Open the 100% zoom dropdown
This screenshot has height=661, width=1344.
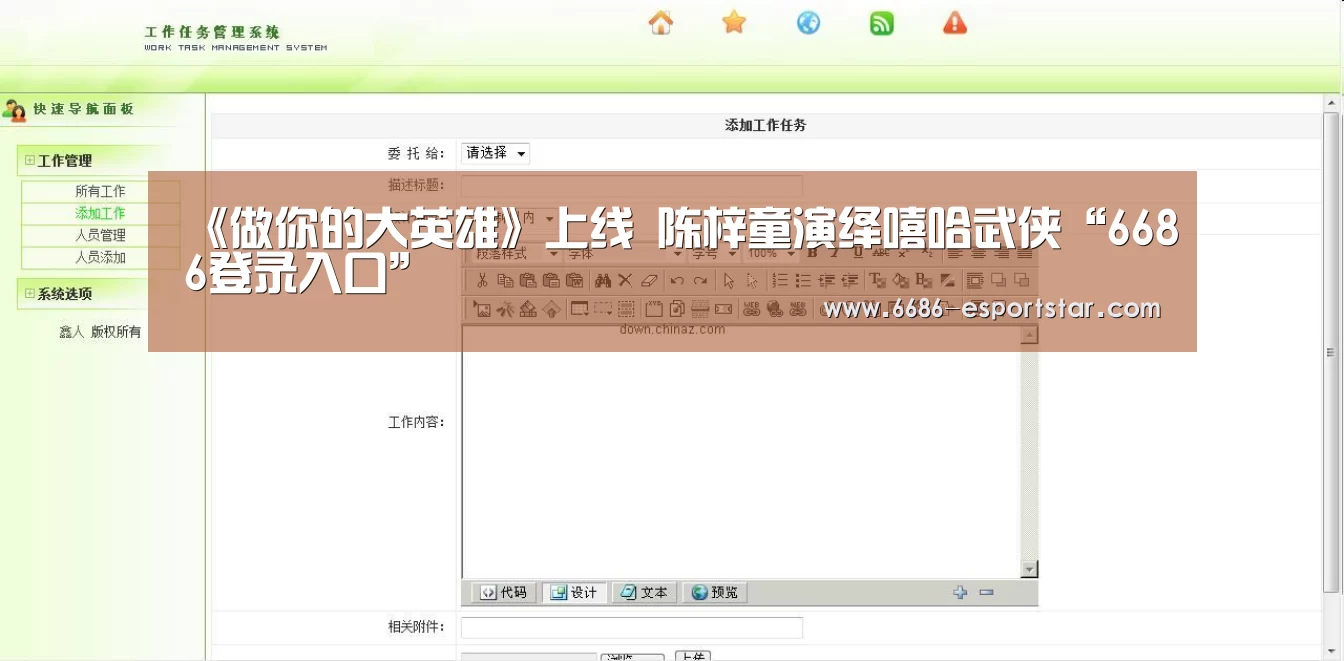click(x=771, y=253)
